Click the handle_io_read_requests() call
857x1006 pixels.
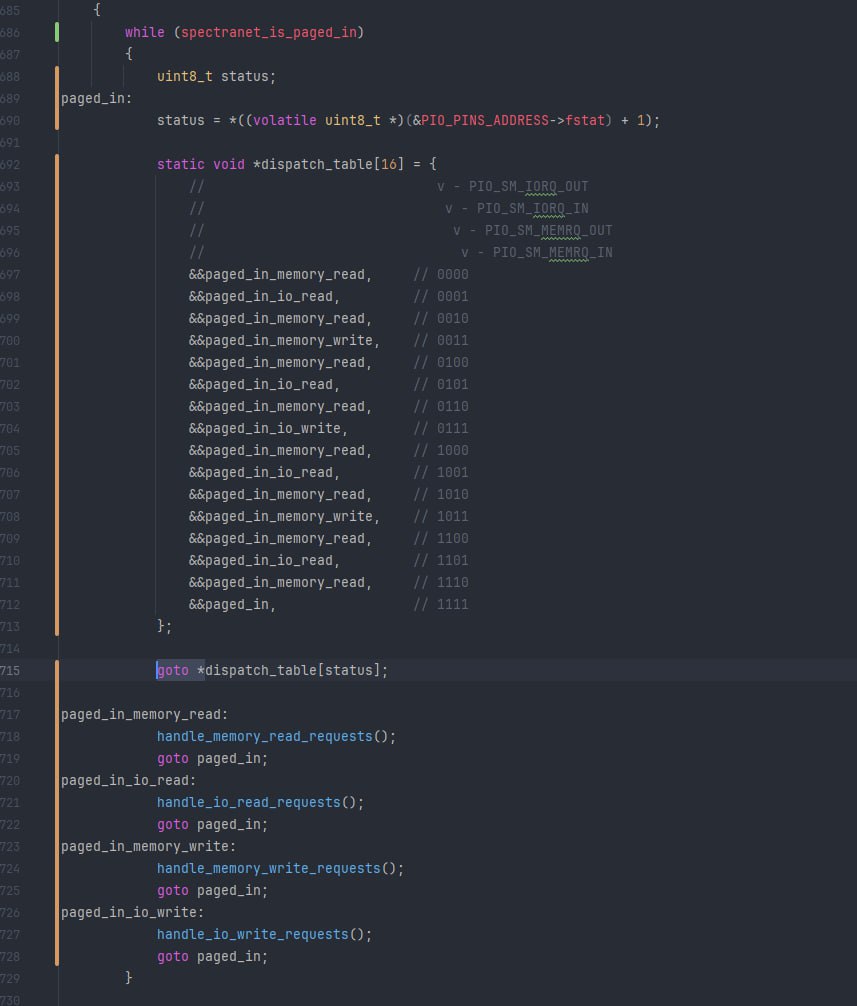coord(260,803)
